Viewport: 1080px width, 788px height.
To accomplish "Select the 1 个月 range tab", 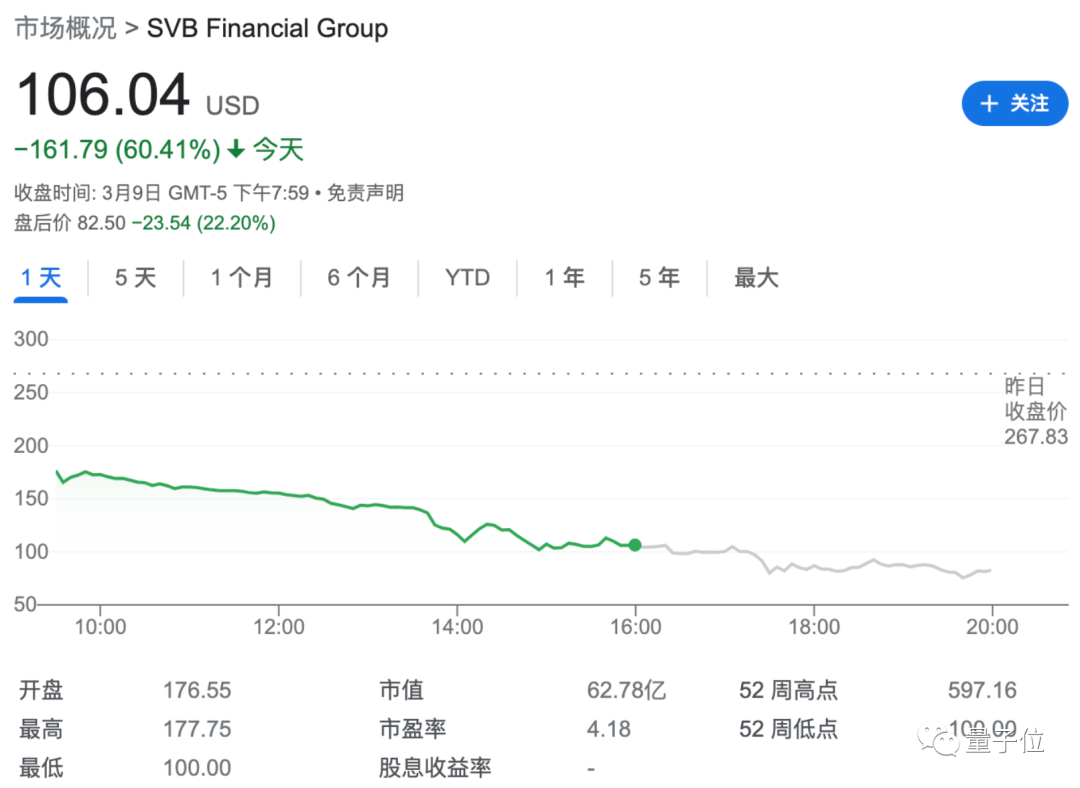I will [241, 278].
